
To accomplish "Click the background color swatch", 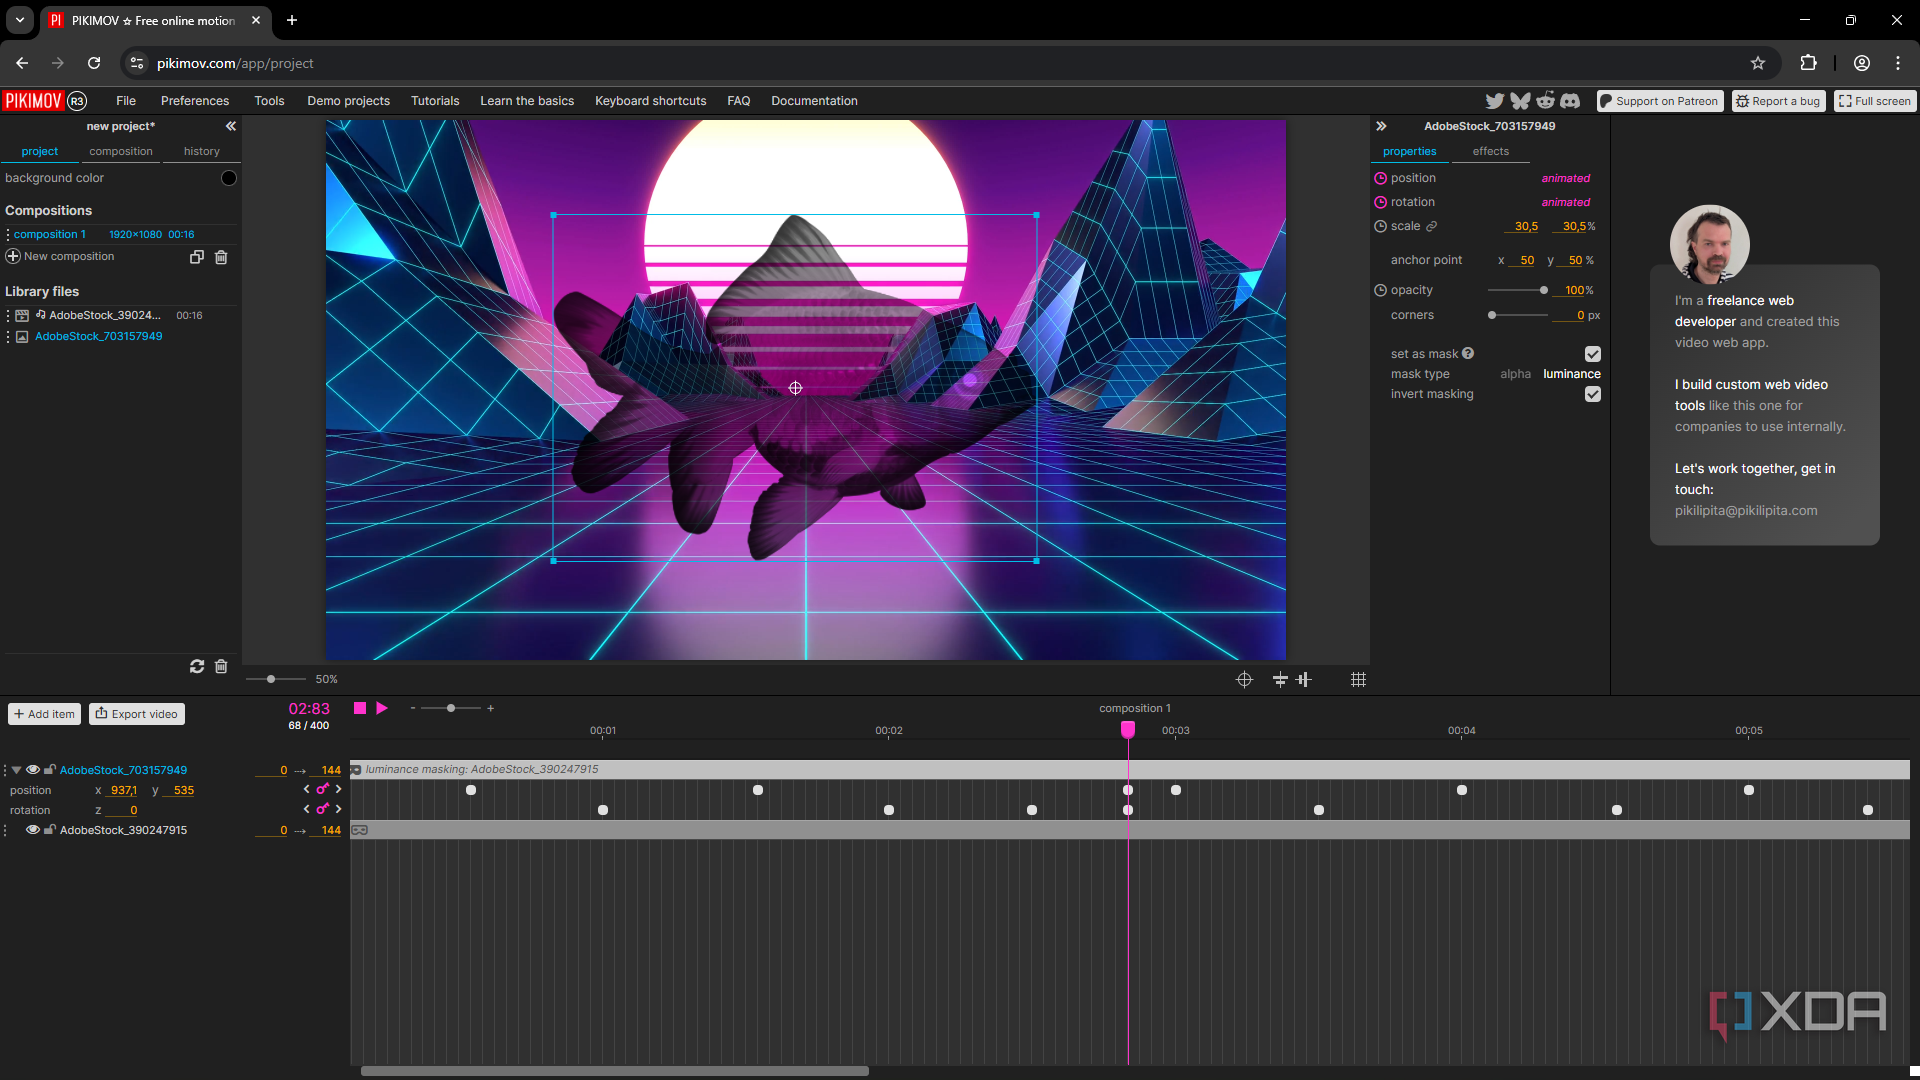I will point(228,178).
